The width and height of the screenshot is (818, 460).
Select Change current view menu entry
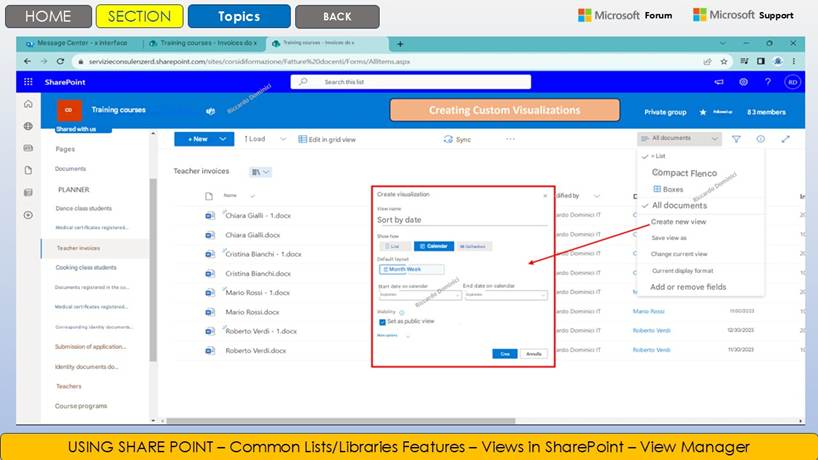pos(679,254)
